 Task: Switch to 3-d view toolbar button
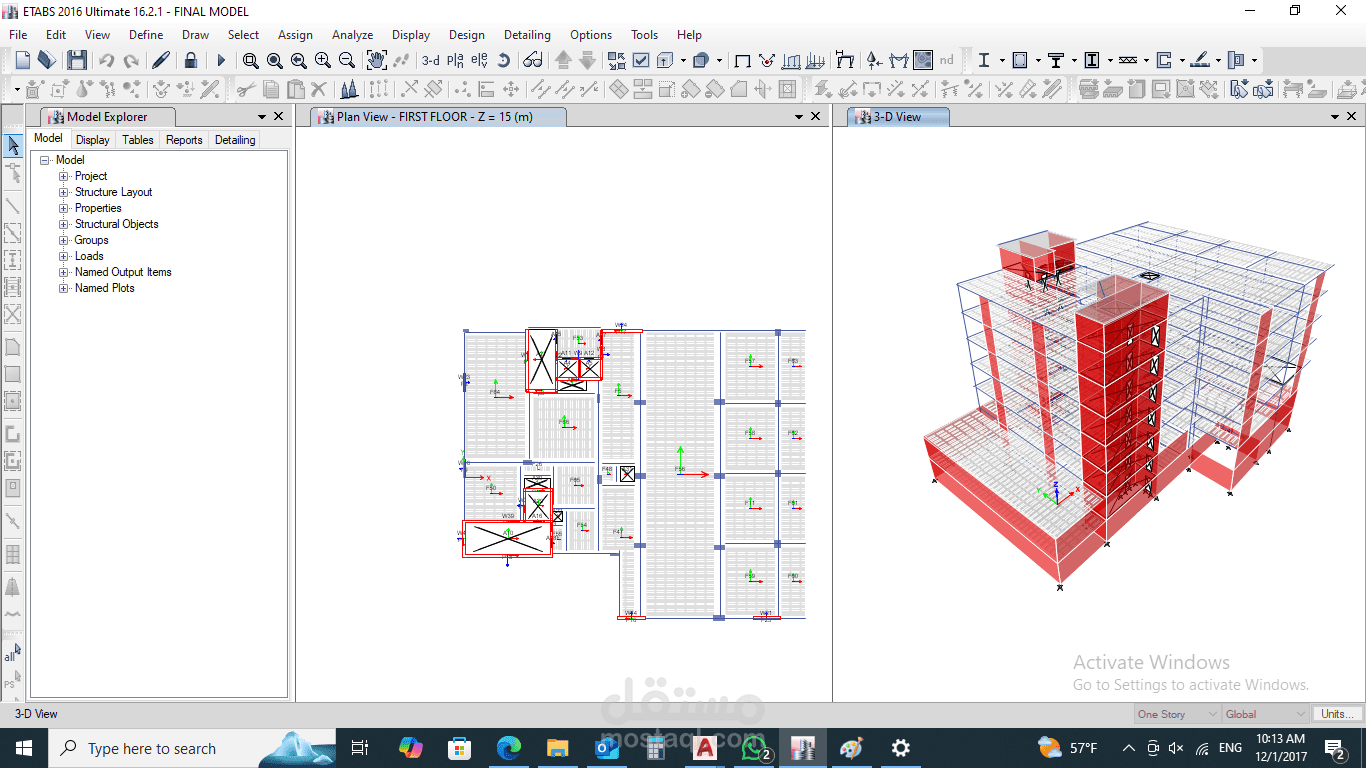430,60
